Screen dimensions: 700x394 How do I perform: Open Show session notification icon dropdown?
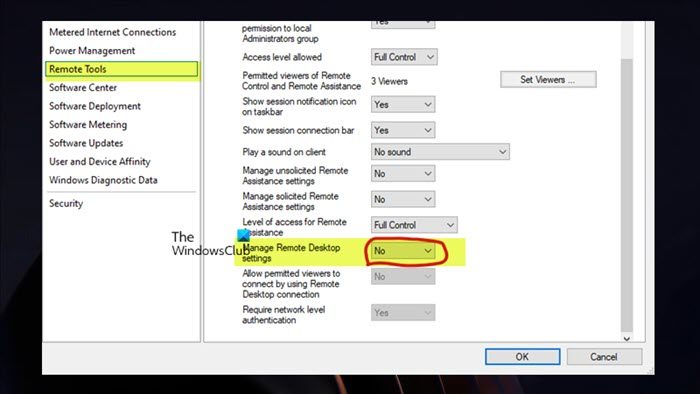click(x=403, y=104)
